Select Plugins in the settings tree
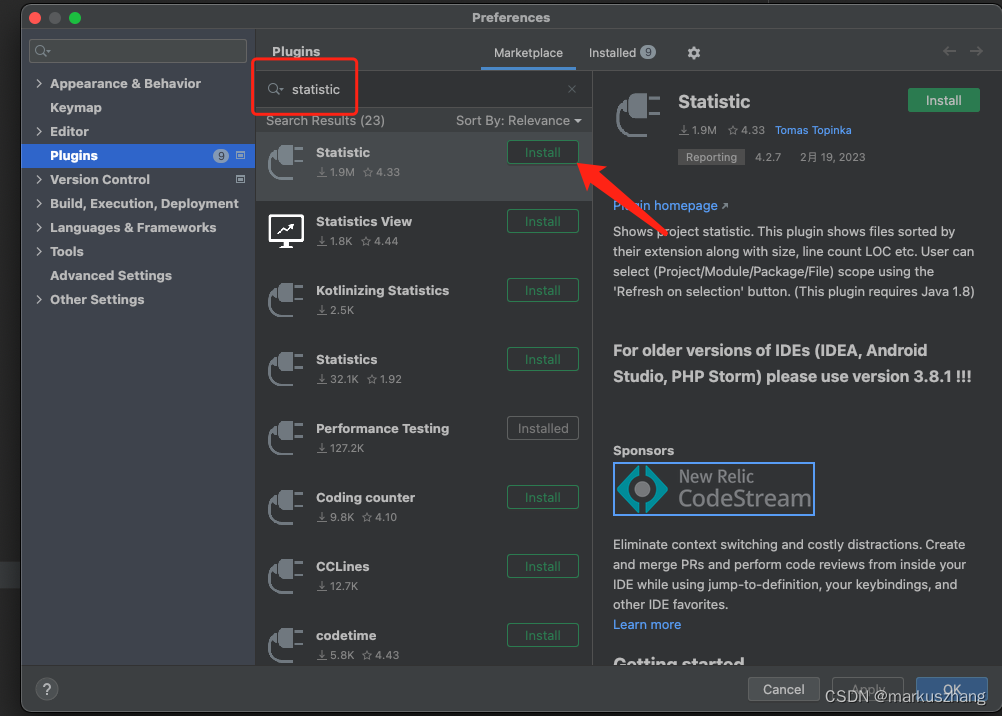The height and width of the screenshot is (716, 1002). 138,156
